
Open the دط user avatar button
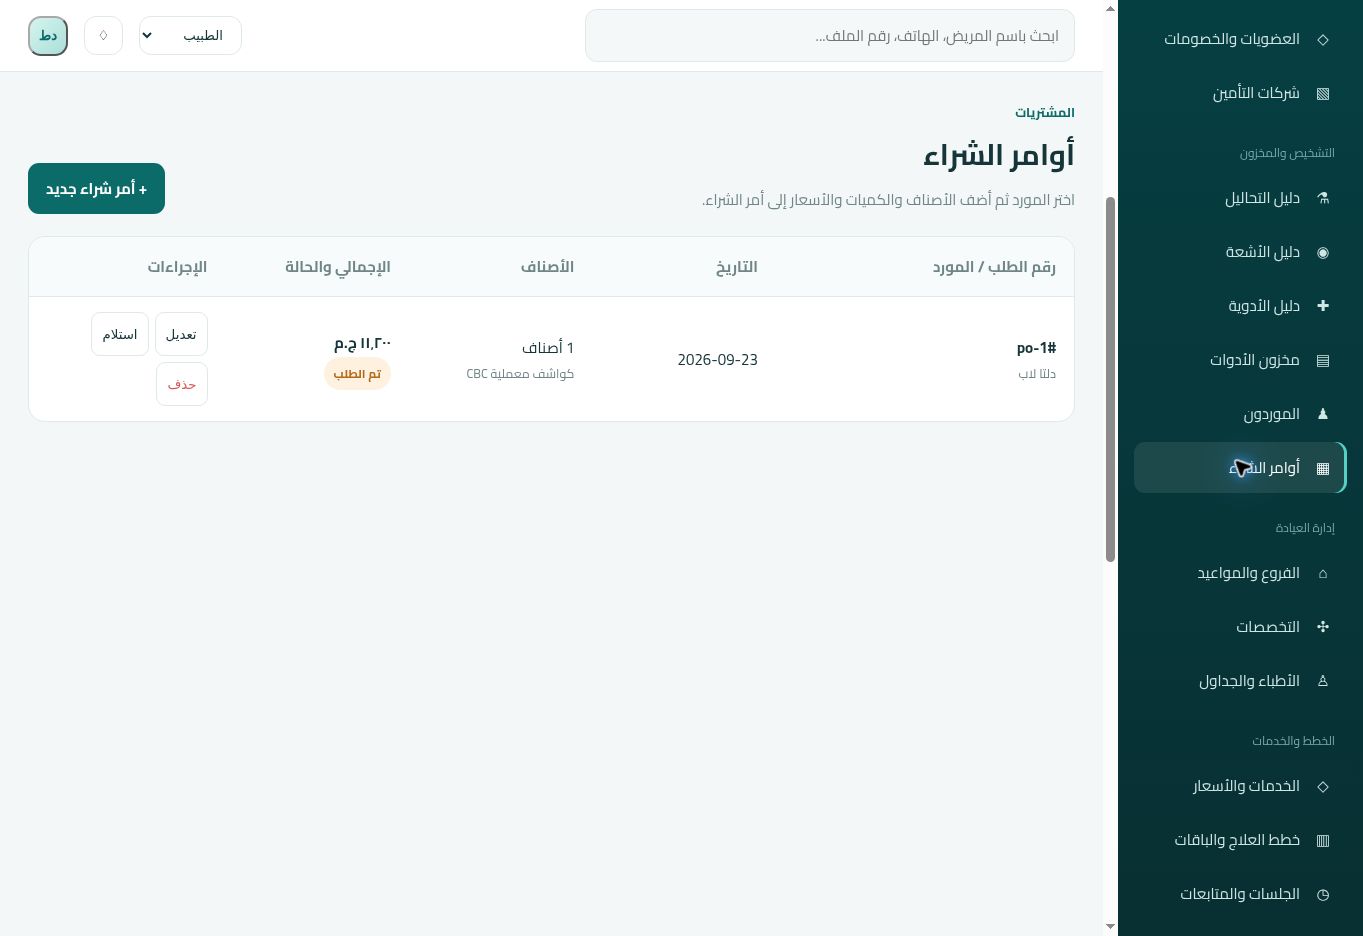tap(48, 36)
